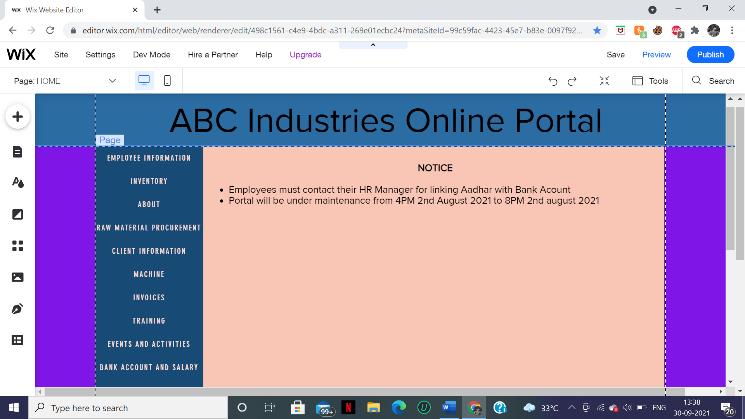
Task: Reload the browser page
Action: [50, 30]
